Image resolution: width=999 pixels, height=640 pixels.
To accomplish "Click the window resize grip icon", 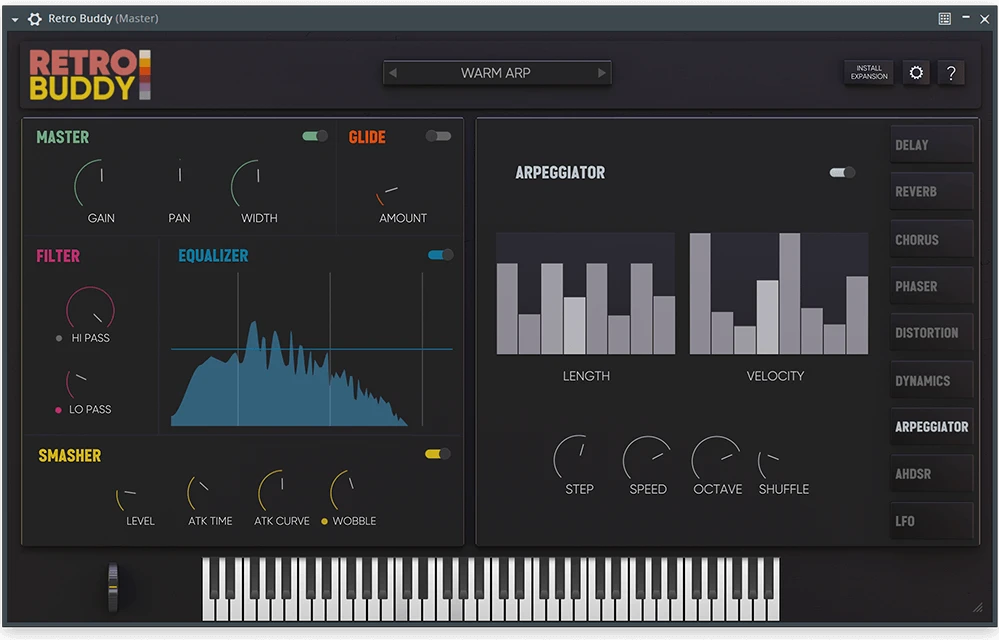I will coord(977,608).
